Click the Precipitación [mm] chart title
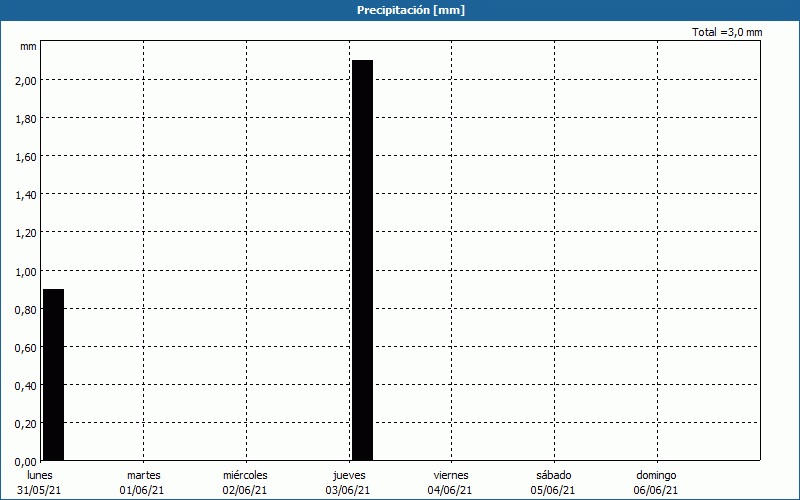Viewport: 800px width, 500px height. point(411,10)
